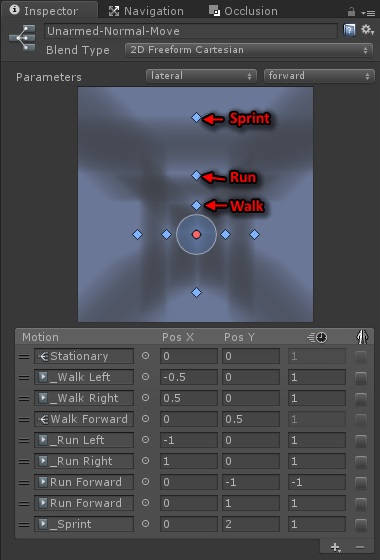Edit Pos Y value for Walk Forward

point(251,419)
